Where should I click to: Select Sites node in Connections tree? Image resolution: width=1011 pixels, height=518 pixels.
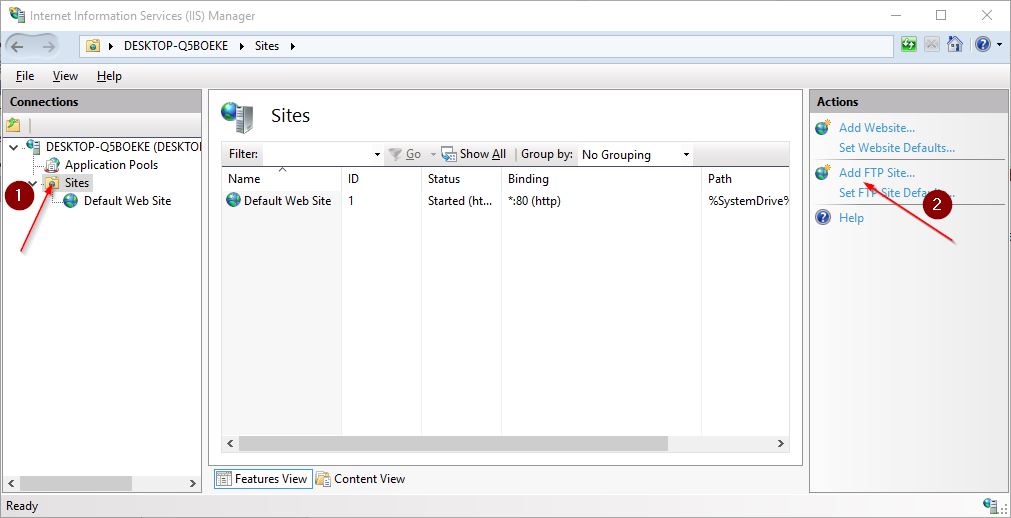pyautogui.click(x=77, y=183)
